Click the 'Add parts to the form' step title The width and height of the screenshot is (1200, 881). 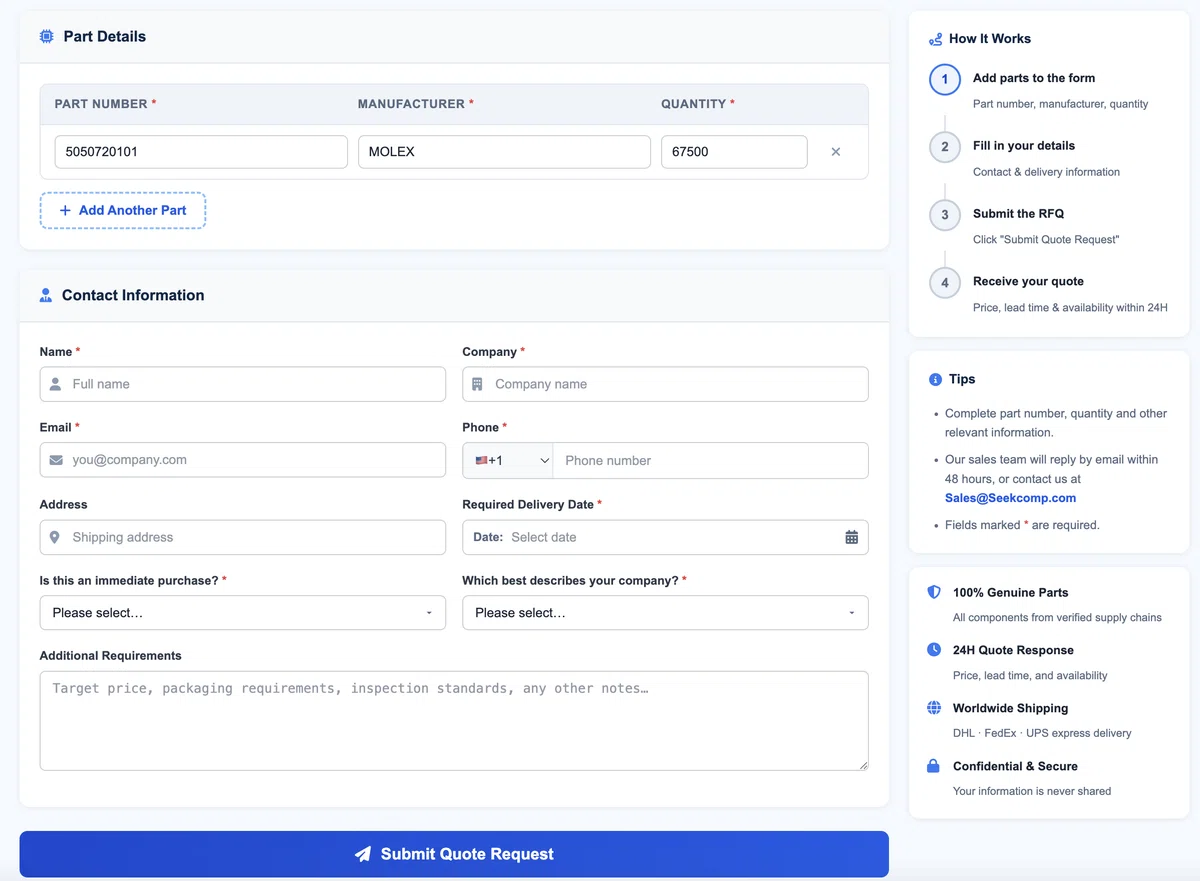click(x=1034, y=78)
